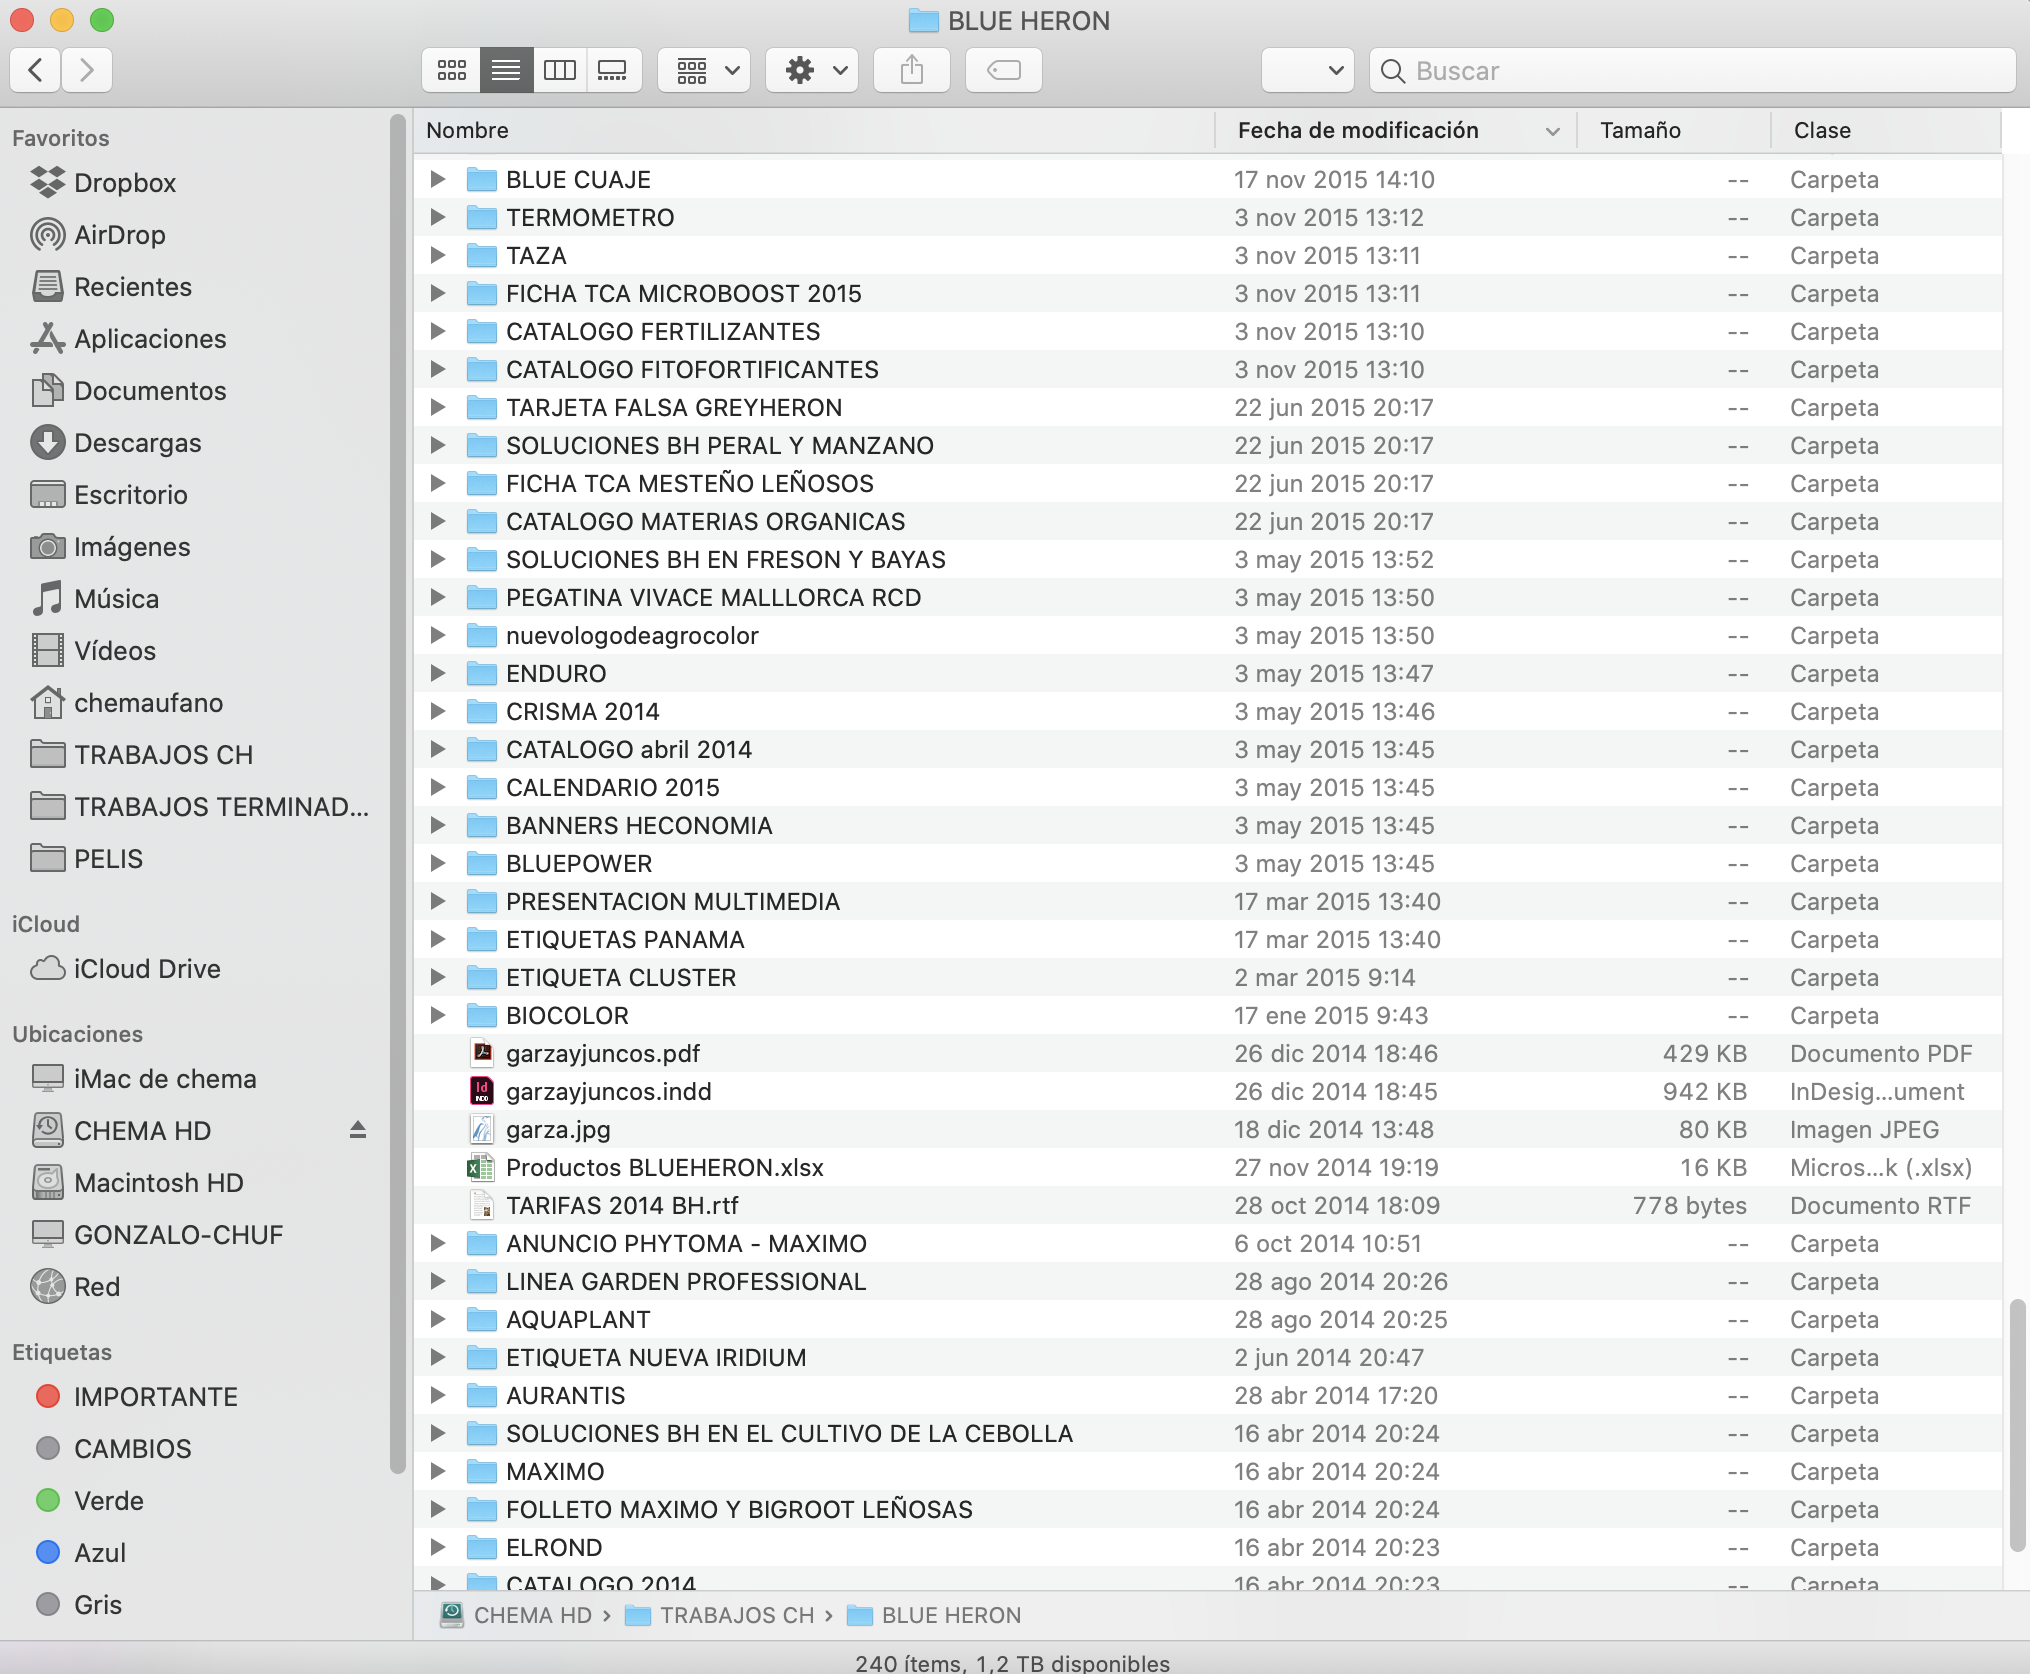Open AirDrop in the sidebar
The width and height of the screenshot is (2030, 1674).
click(x=119, y=235)
